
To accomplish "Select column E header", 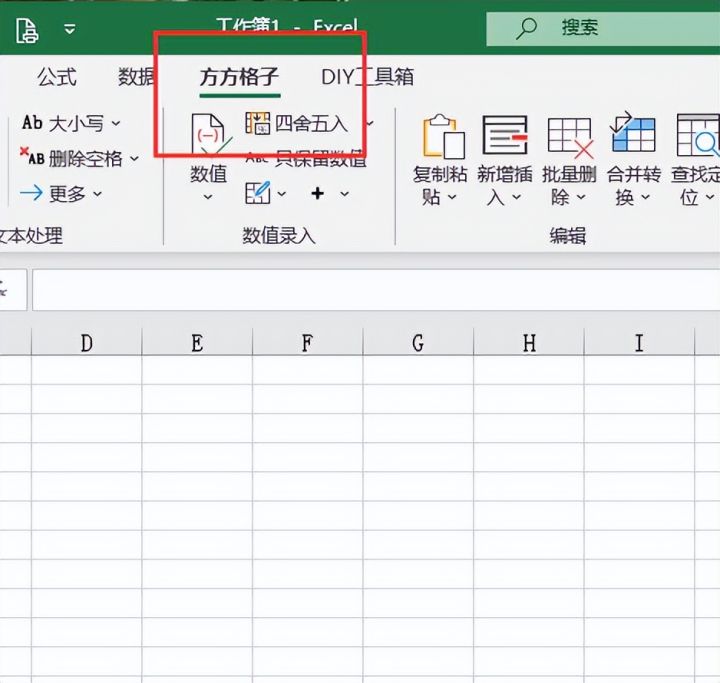I will point(197,343).
